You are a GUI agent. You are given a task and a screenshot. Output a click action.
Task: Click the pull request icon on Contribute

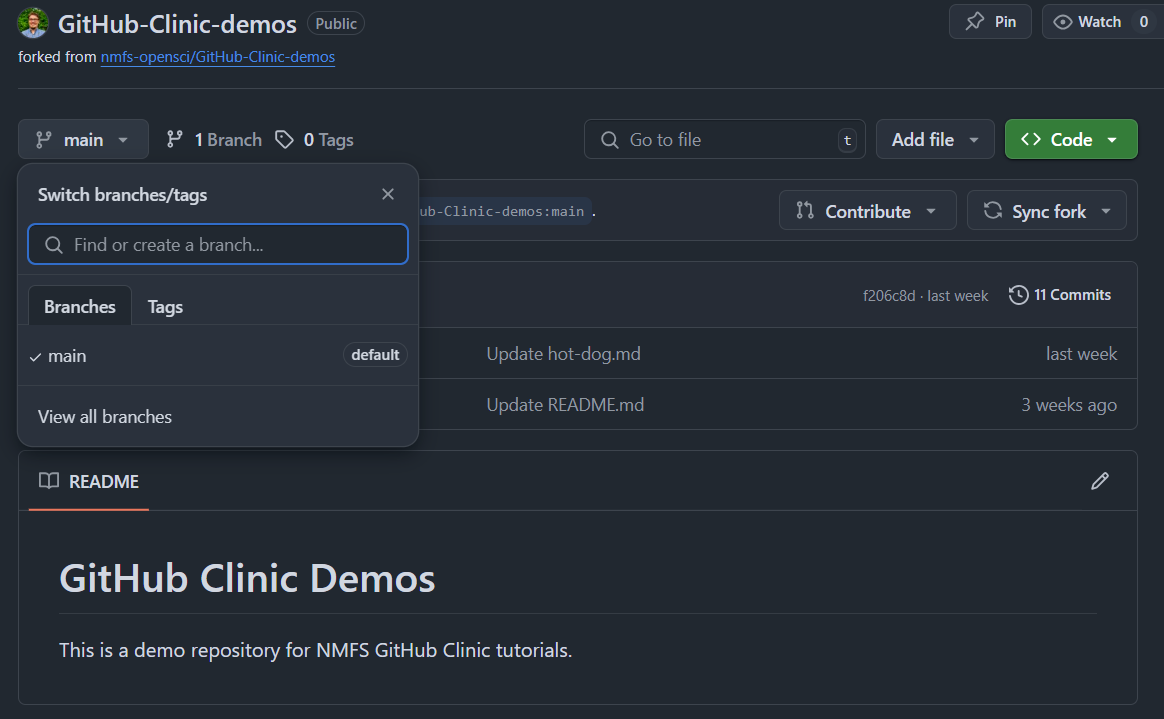[805, 211]
